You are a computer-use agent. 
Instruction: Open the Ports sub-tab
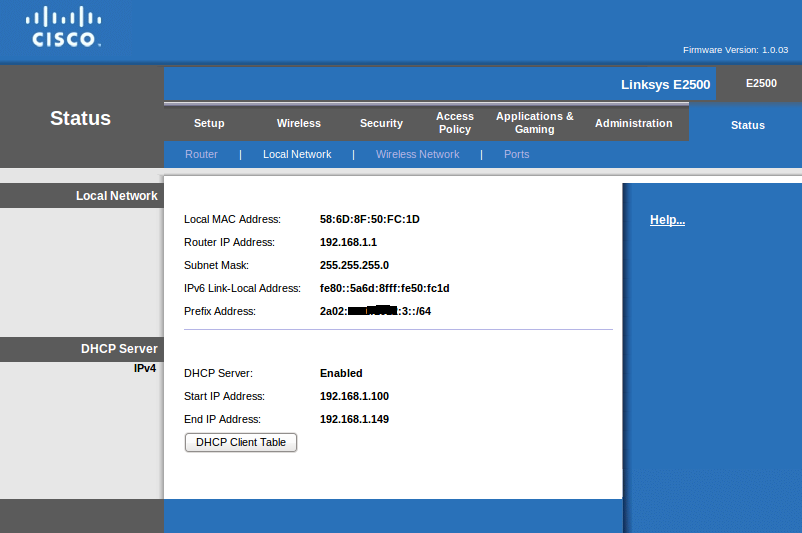tap(517, 154)
